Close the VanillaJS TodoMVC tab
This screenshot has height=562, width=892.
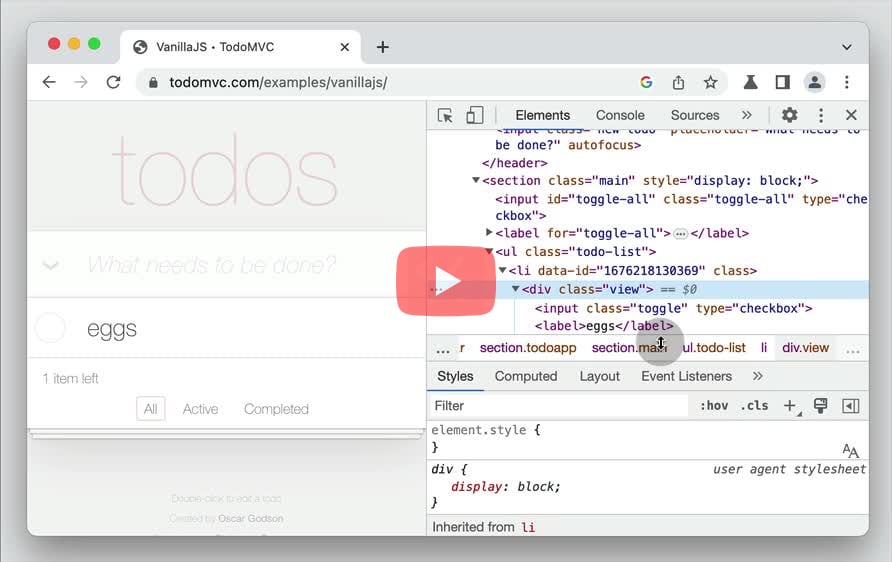345,47
